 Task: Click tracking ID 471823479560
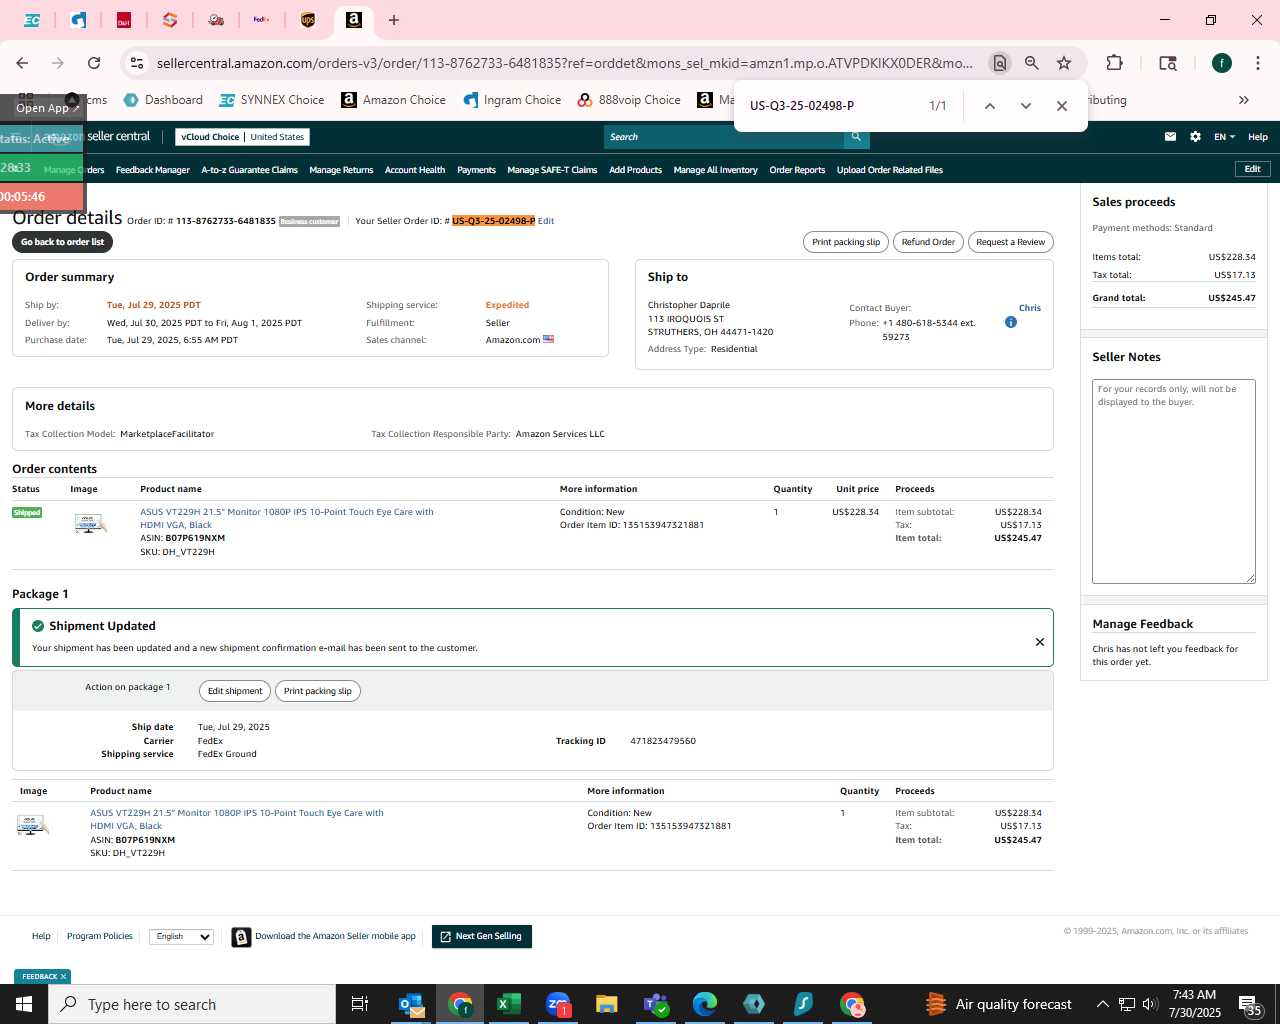click(x=663, y=741)
